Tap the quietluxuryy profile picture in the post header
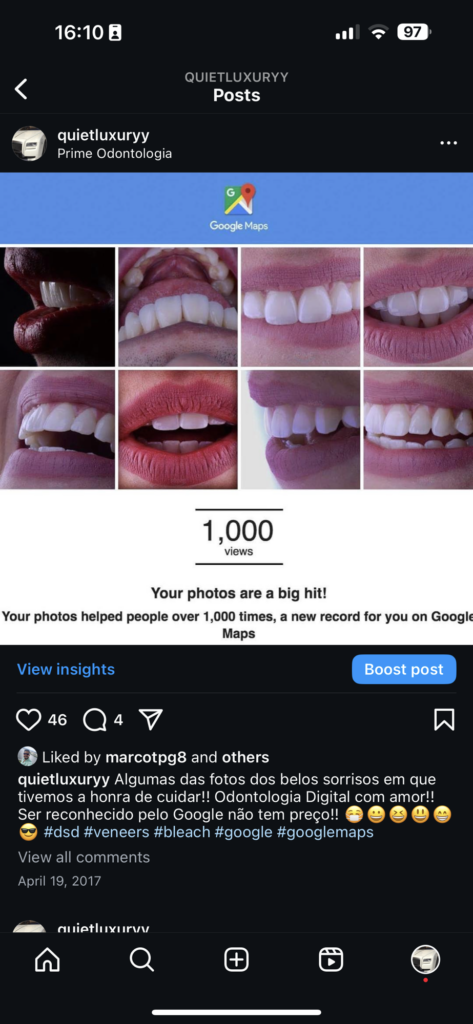473x1024 pixels. point(29,144)
